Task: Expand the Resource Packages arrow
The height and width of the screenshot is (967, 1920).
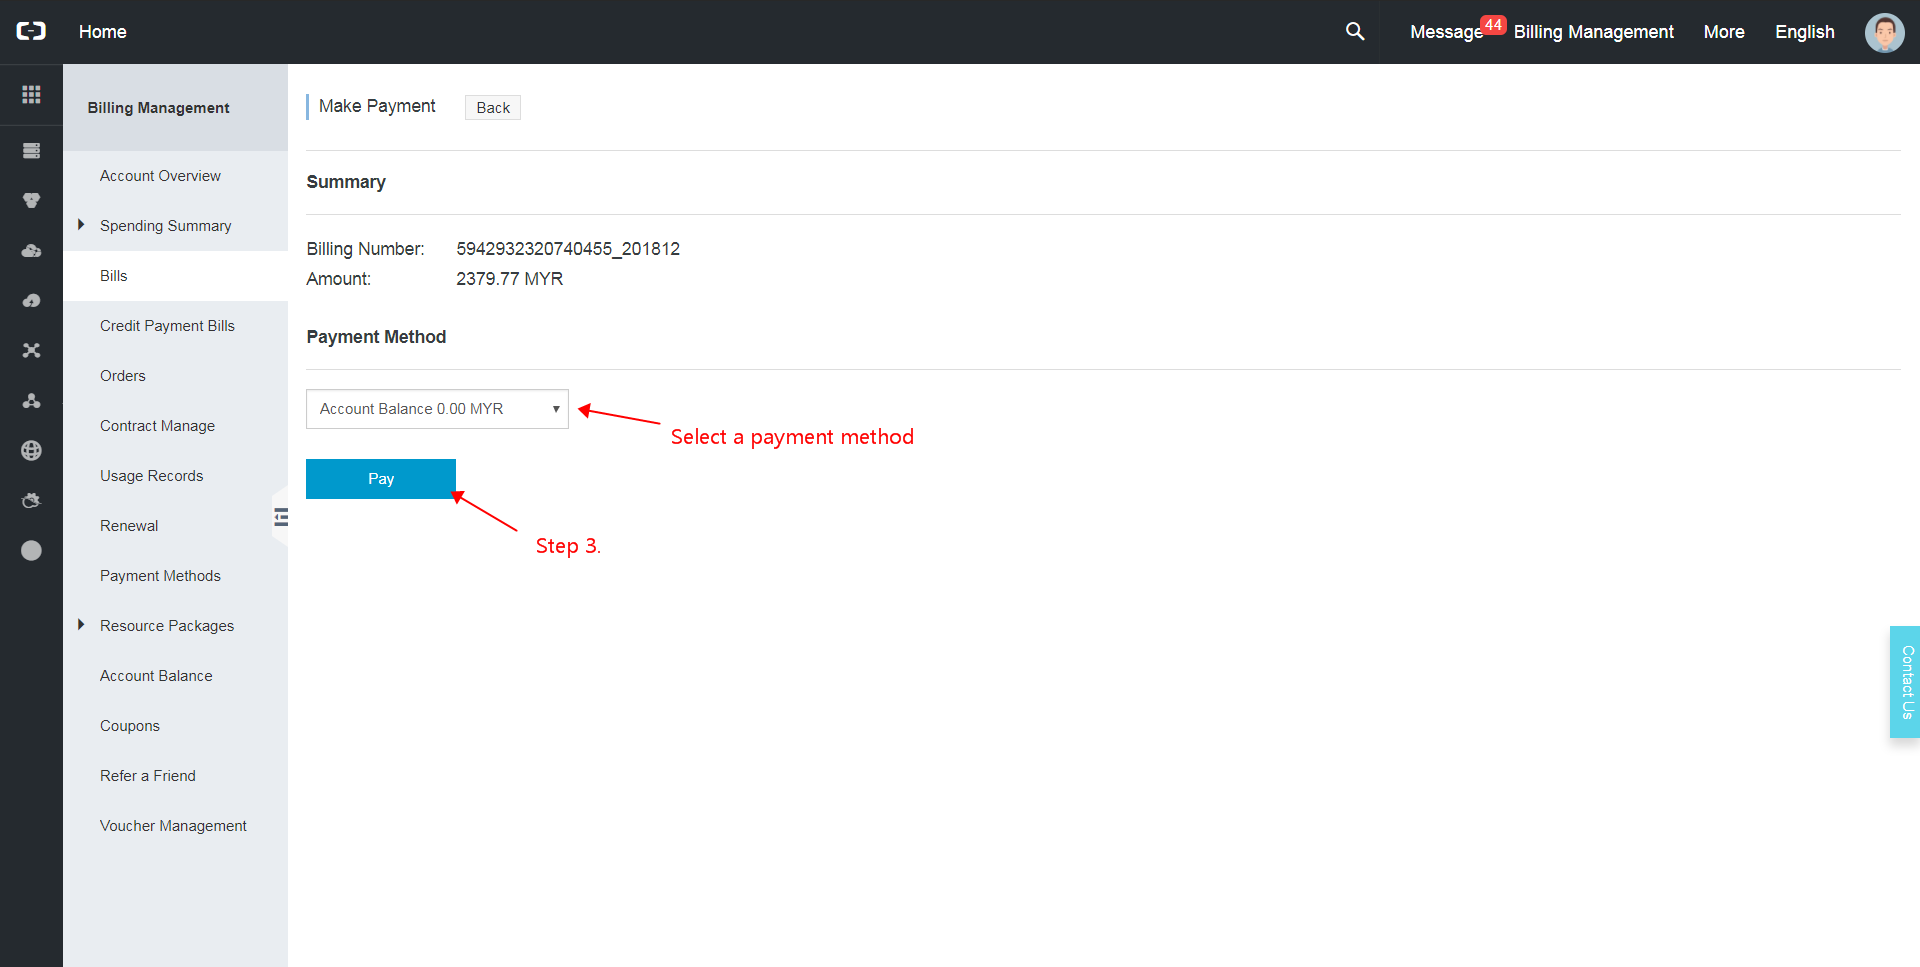Action: point(81,625)
